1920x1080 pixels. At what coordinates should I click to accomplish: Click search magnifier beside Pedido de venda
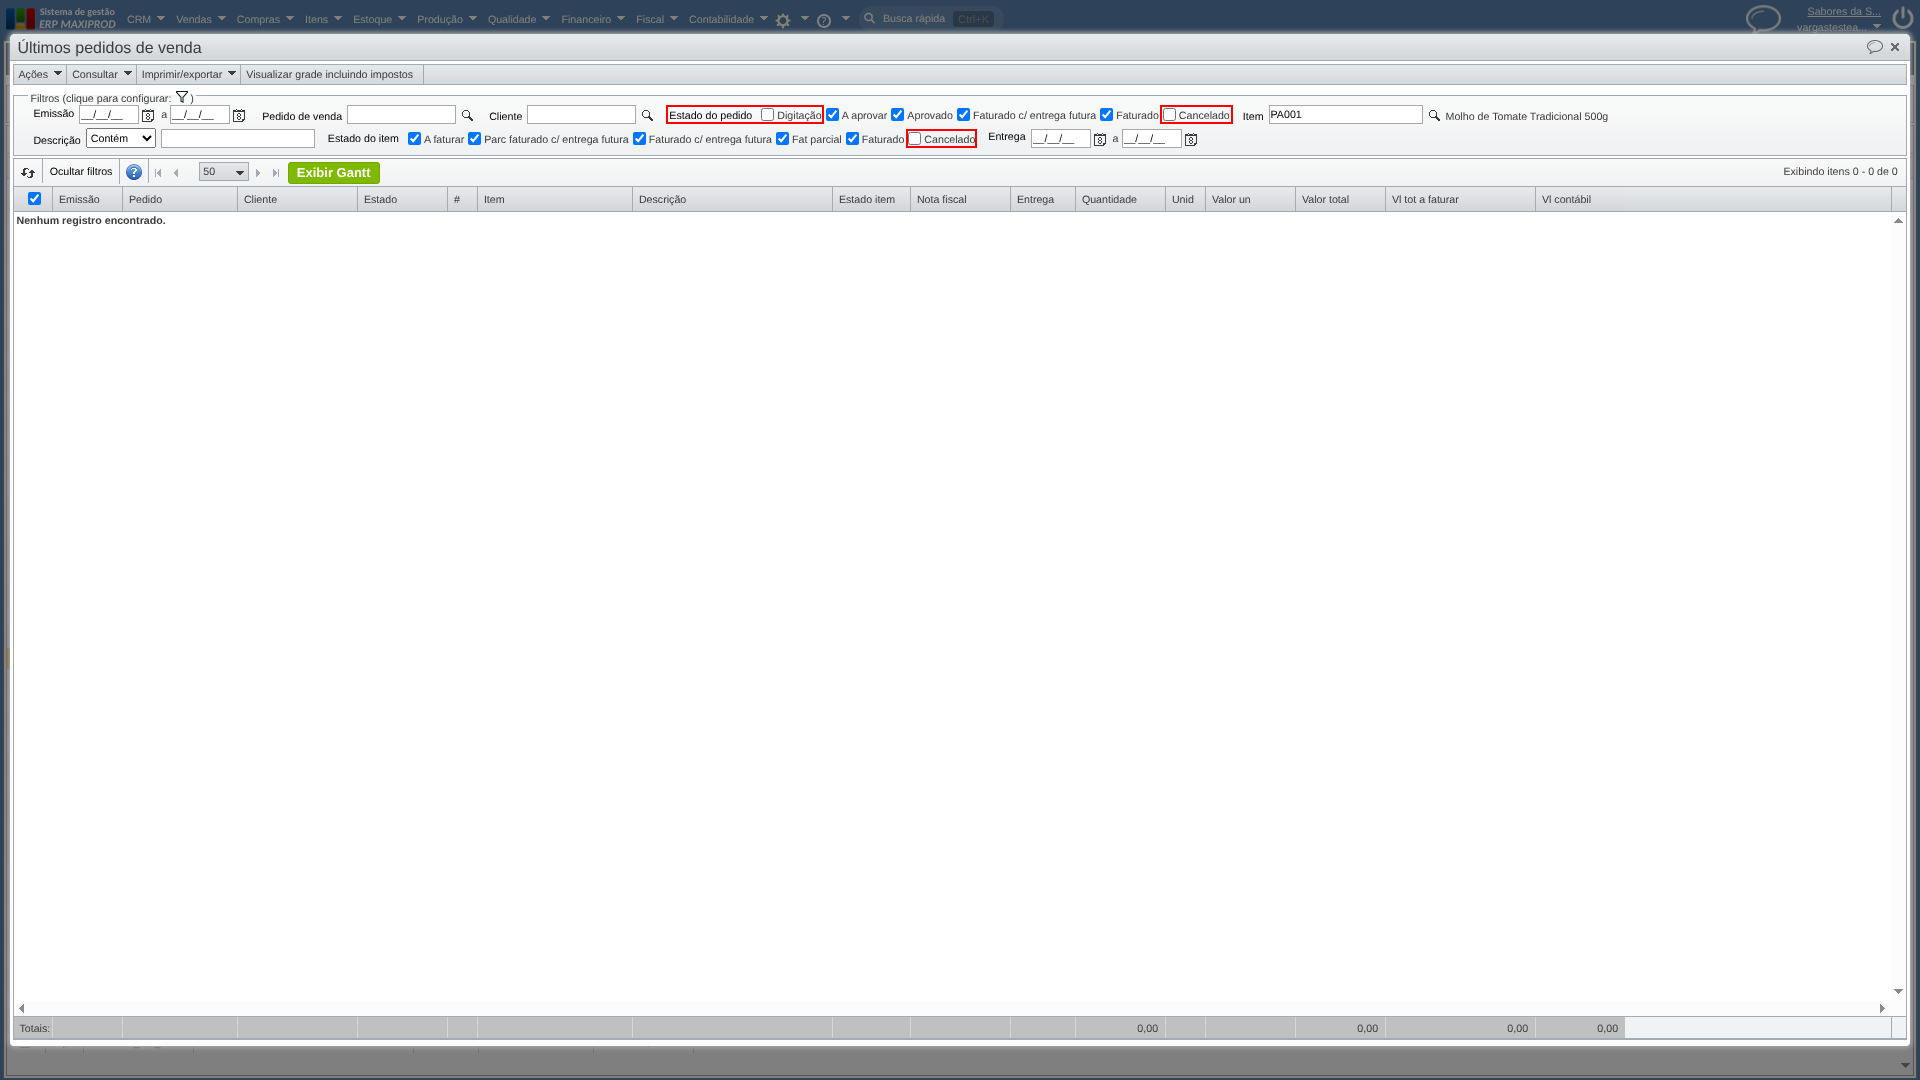click(x=467, y=116)
